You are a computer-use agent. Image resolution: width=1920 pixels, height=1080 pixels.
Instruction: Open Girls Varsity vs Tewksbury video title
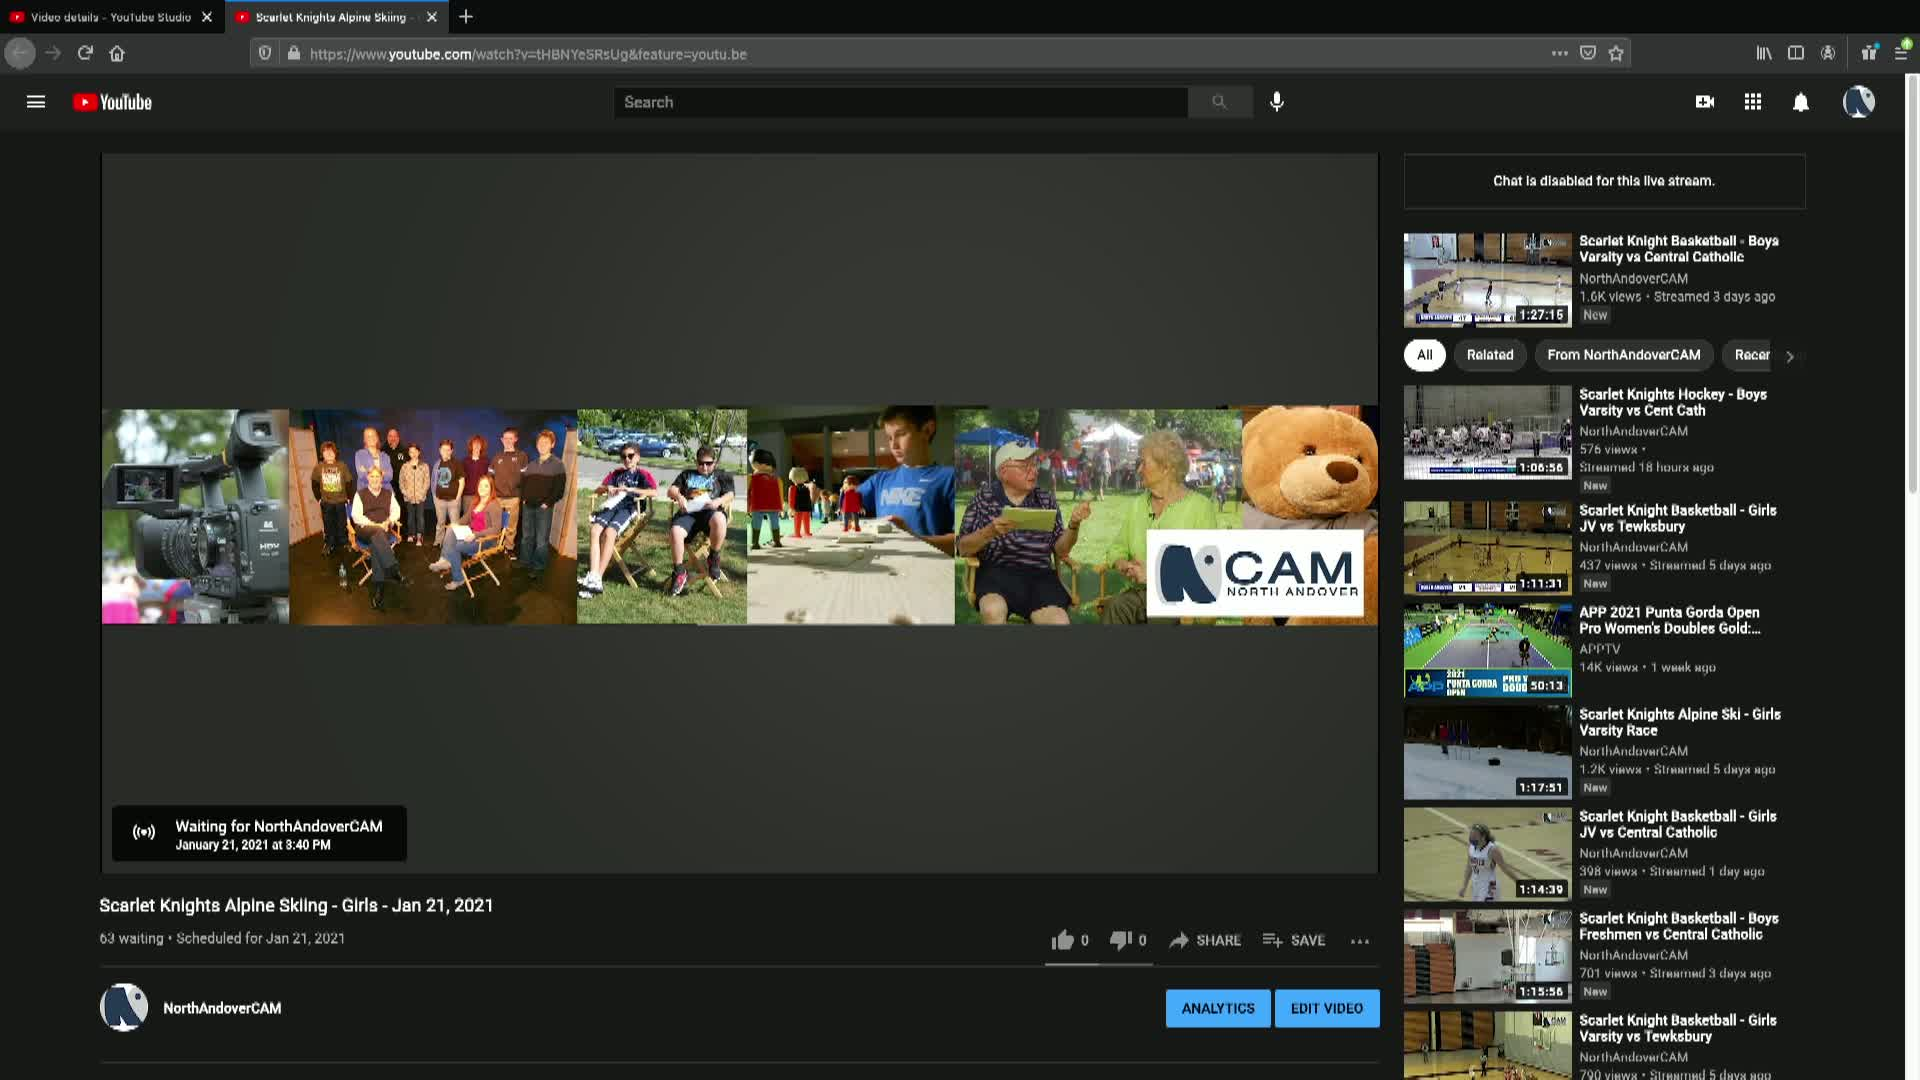tap(1678, 1028)
